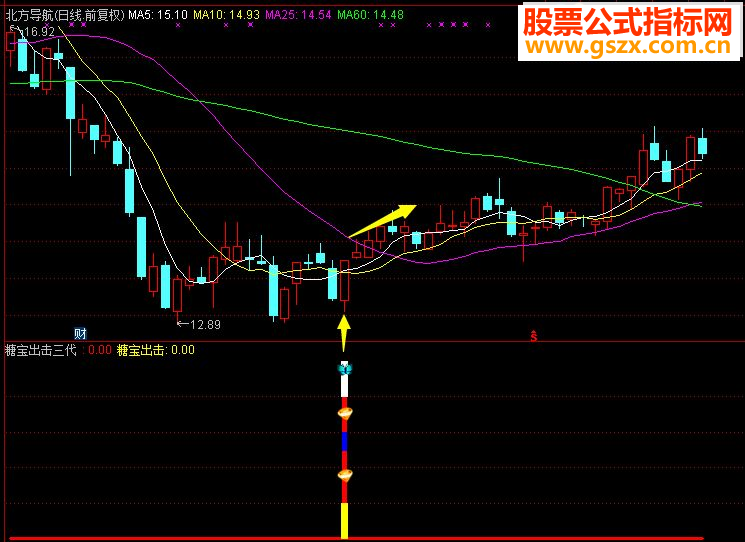The image size is (745, 542).
Task: Click the MA60: 14.48 label
Action: (x=371, y=15)
